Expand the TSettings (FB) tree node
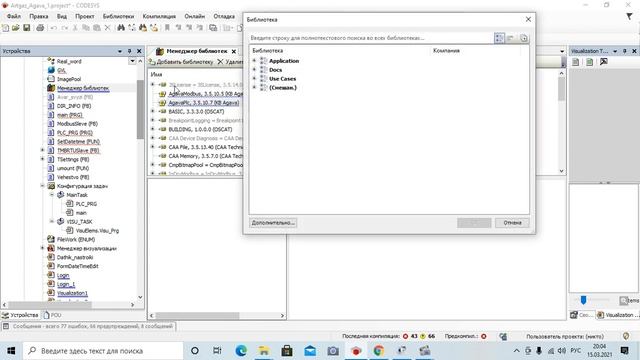This screenshot has height=360, width=640. 42,159
